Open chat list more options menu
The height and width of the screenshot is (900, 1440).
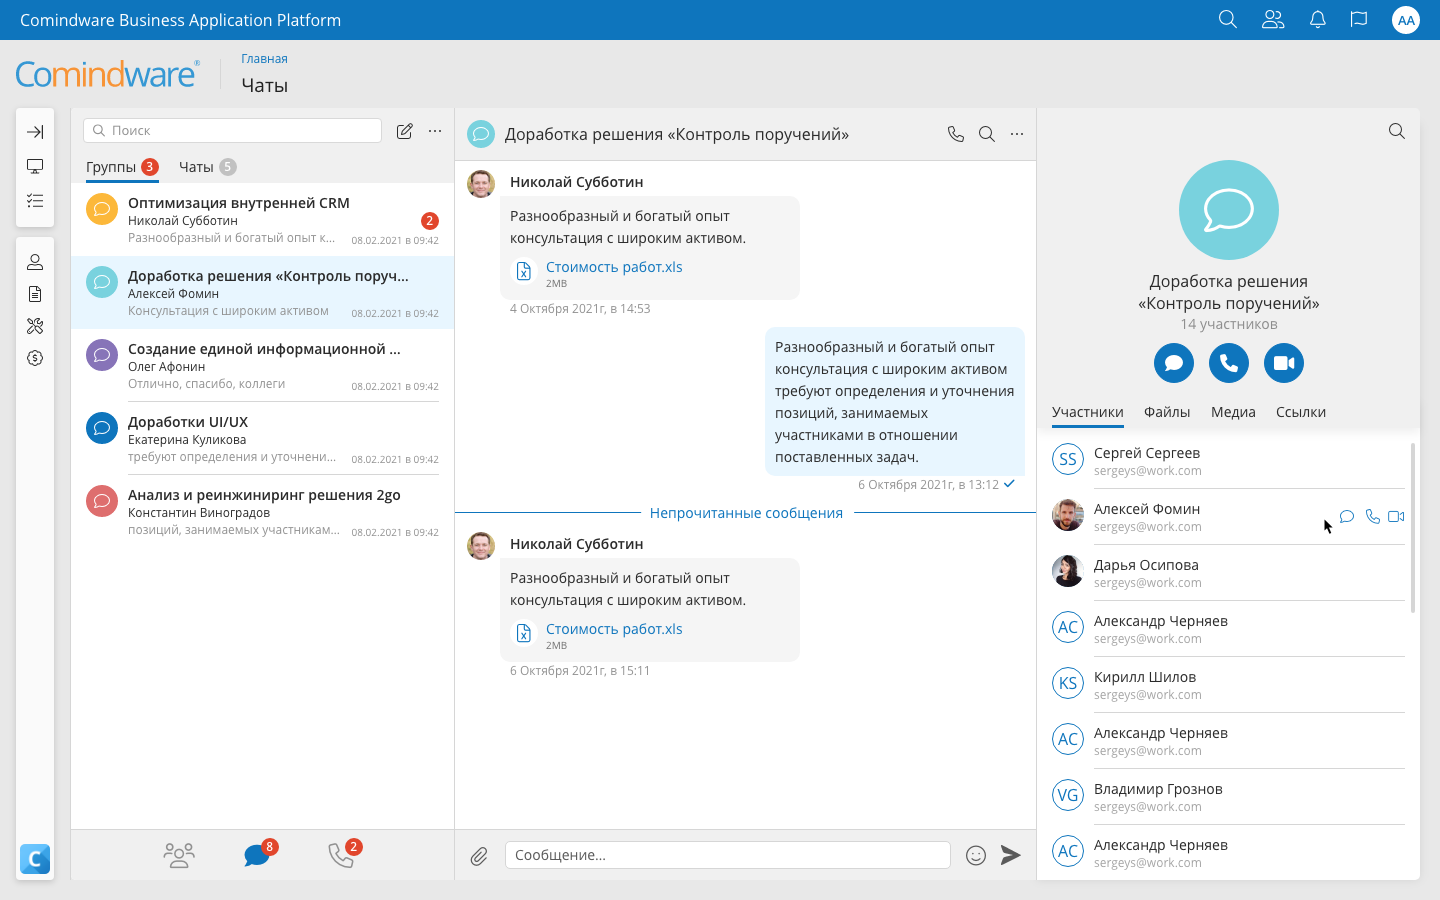435,131
